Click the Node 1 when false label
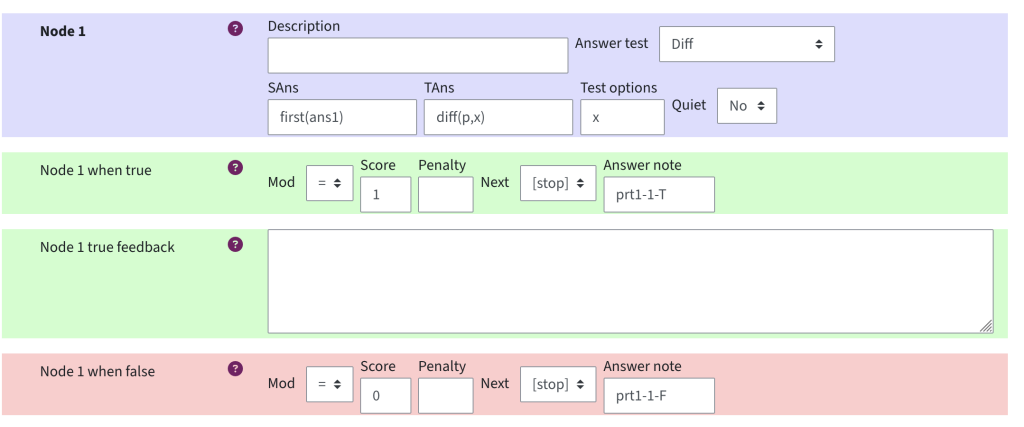This screenshot has height=427, width=1024. 97,372
